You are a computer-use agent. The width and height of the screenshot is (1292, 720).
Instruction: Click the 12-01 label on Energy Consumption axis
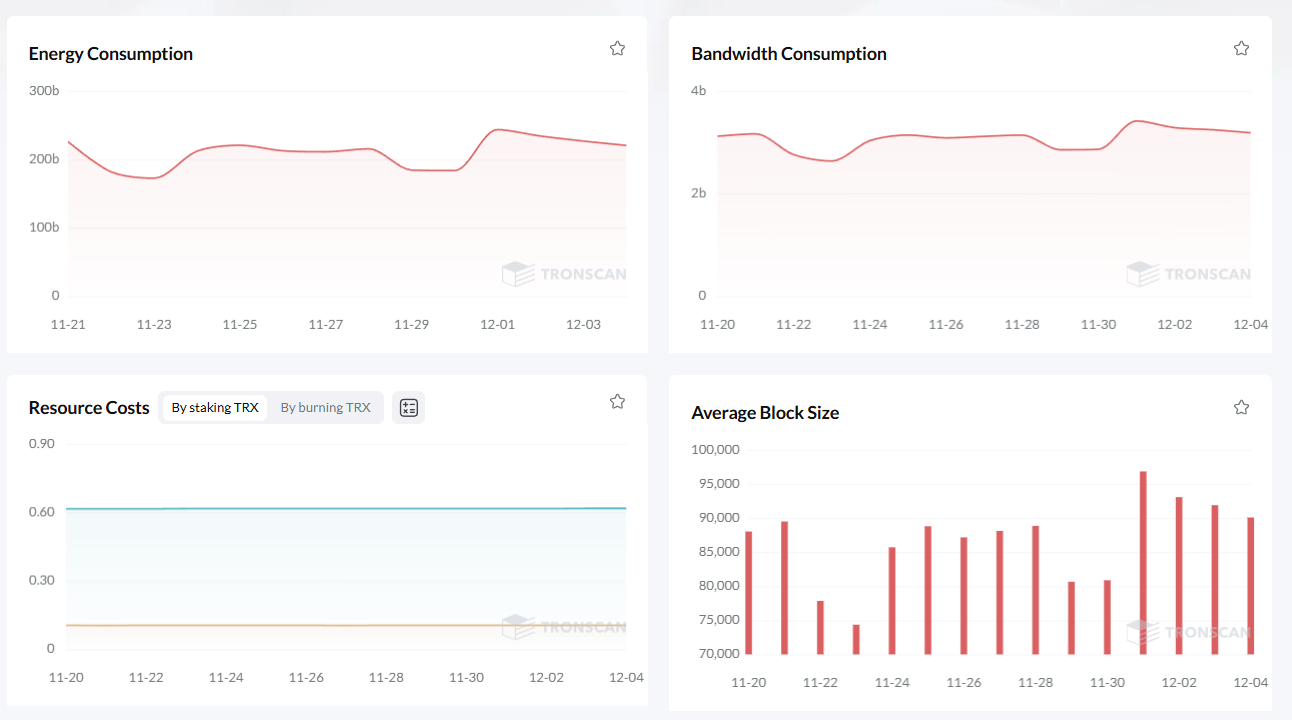tap(497, 325)
